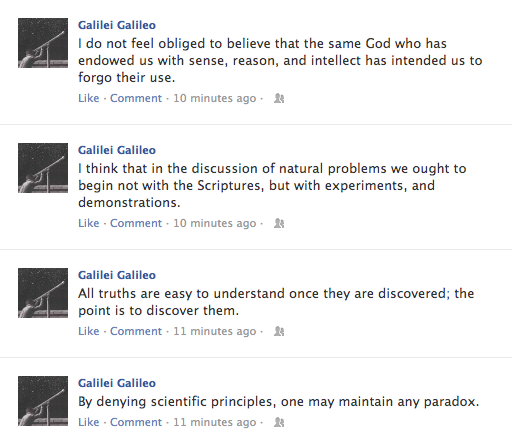Like the post about sense, reason, and intellect
Viewport: 512px width, 439px height.
[x=89, y=98]
